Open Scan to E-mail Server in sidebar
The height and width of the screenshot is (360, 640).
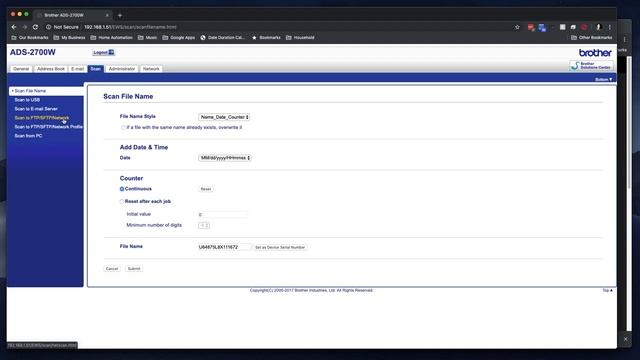tap(36, 109)
